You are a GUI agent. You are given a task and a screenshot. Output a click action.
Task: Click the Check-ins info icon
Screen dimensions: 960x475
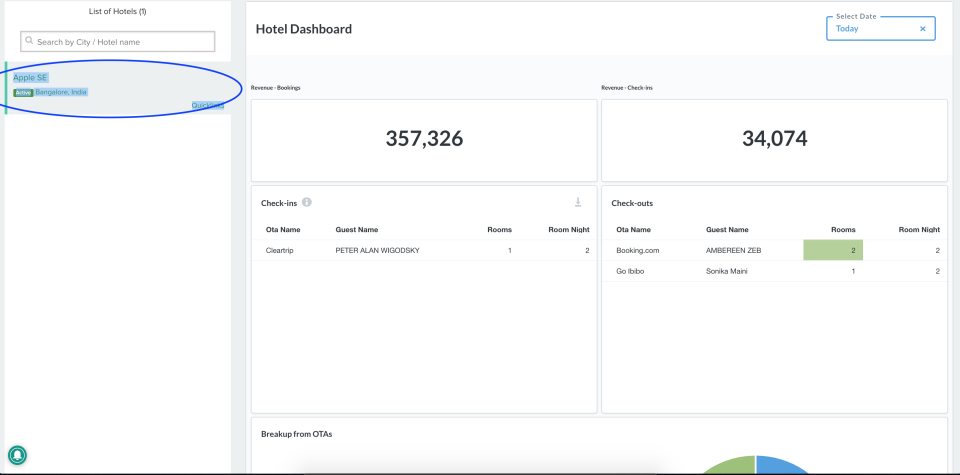coord(307,202)
